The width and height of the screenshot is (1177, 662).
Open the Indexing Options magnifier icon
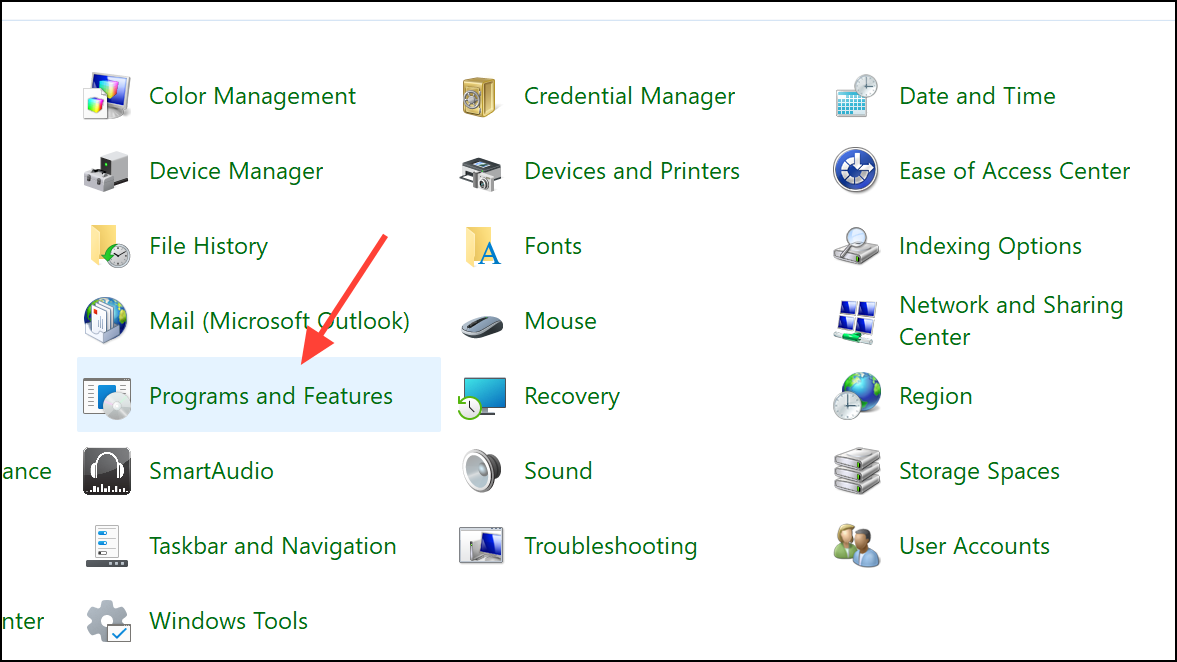(x=856, y=245)
